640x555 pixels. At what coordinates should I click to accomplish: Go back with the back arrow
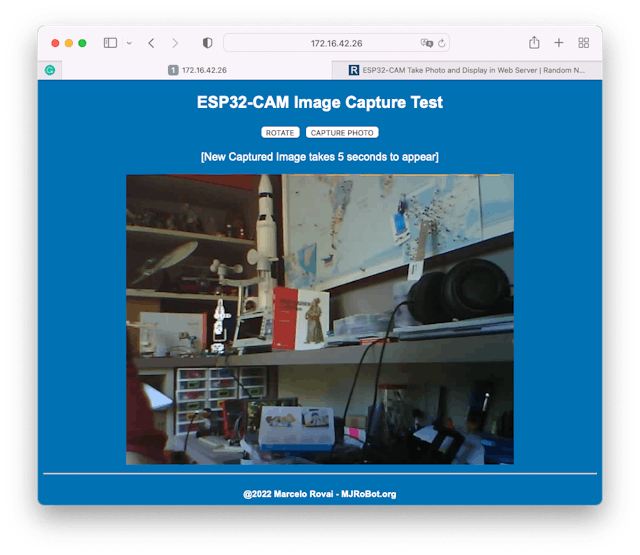(151, 43)
